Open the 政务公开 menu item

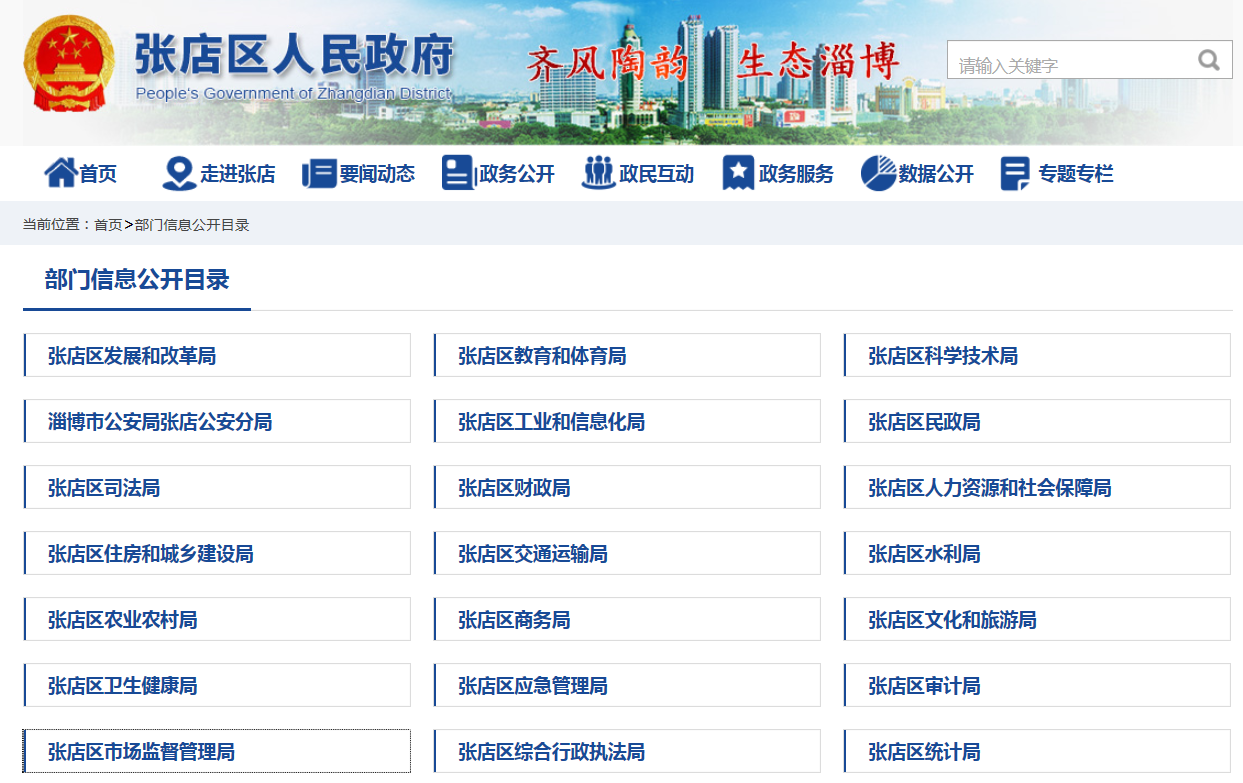coord(516,174)
